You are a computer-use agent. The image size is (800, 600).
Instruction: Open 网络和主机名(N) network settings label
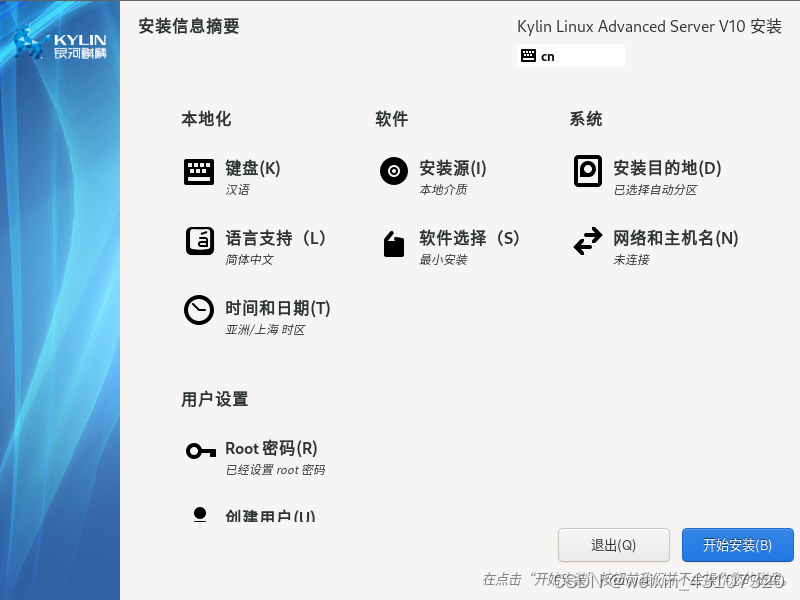pos(676,238)
